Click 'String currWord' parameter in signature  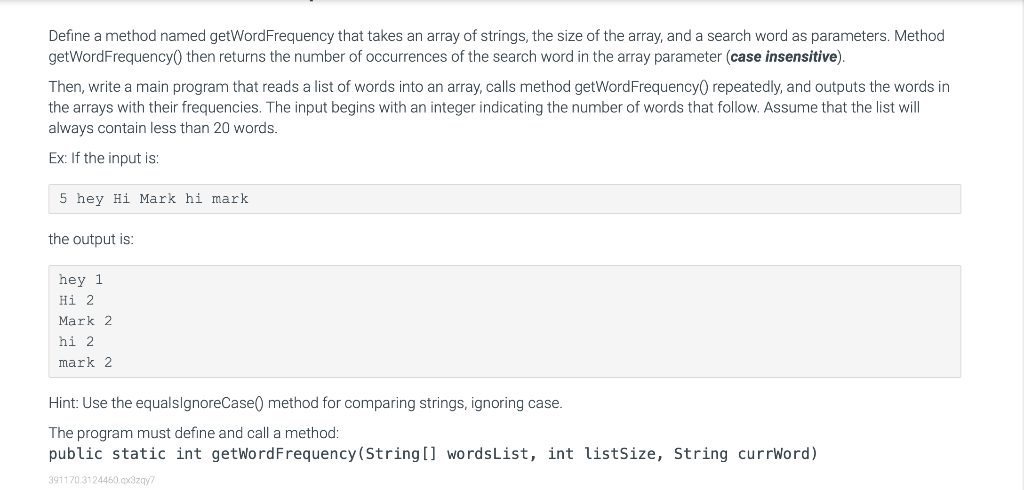[743, 454]
